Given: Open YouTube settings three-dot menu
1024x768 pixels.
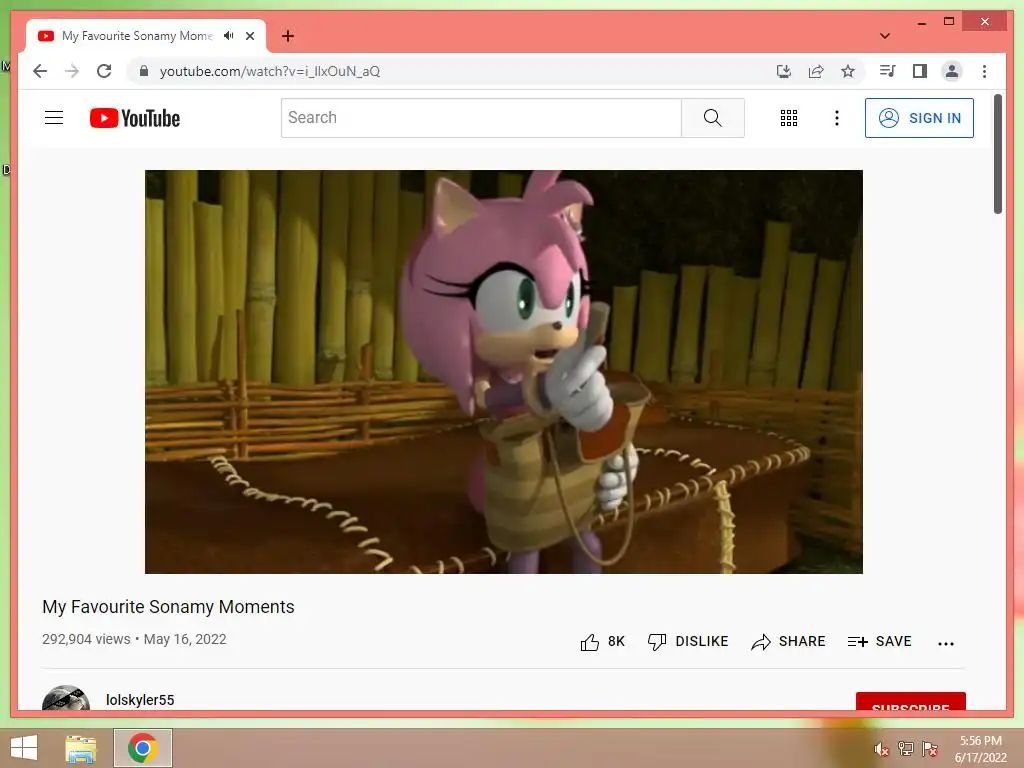Looking at the screenshot, I should tap(837, 118).
